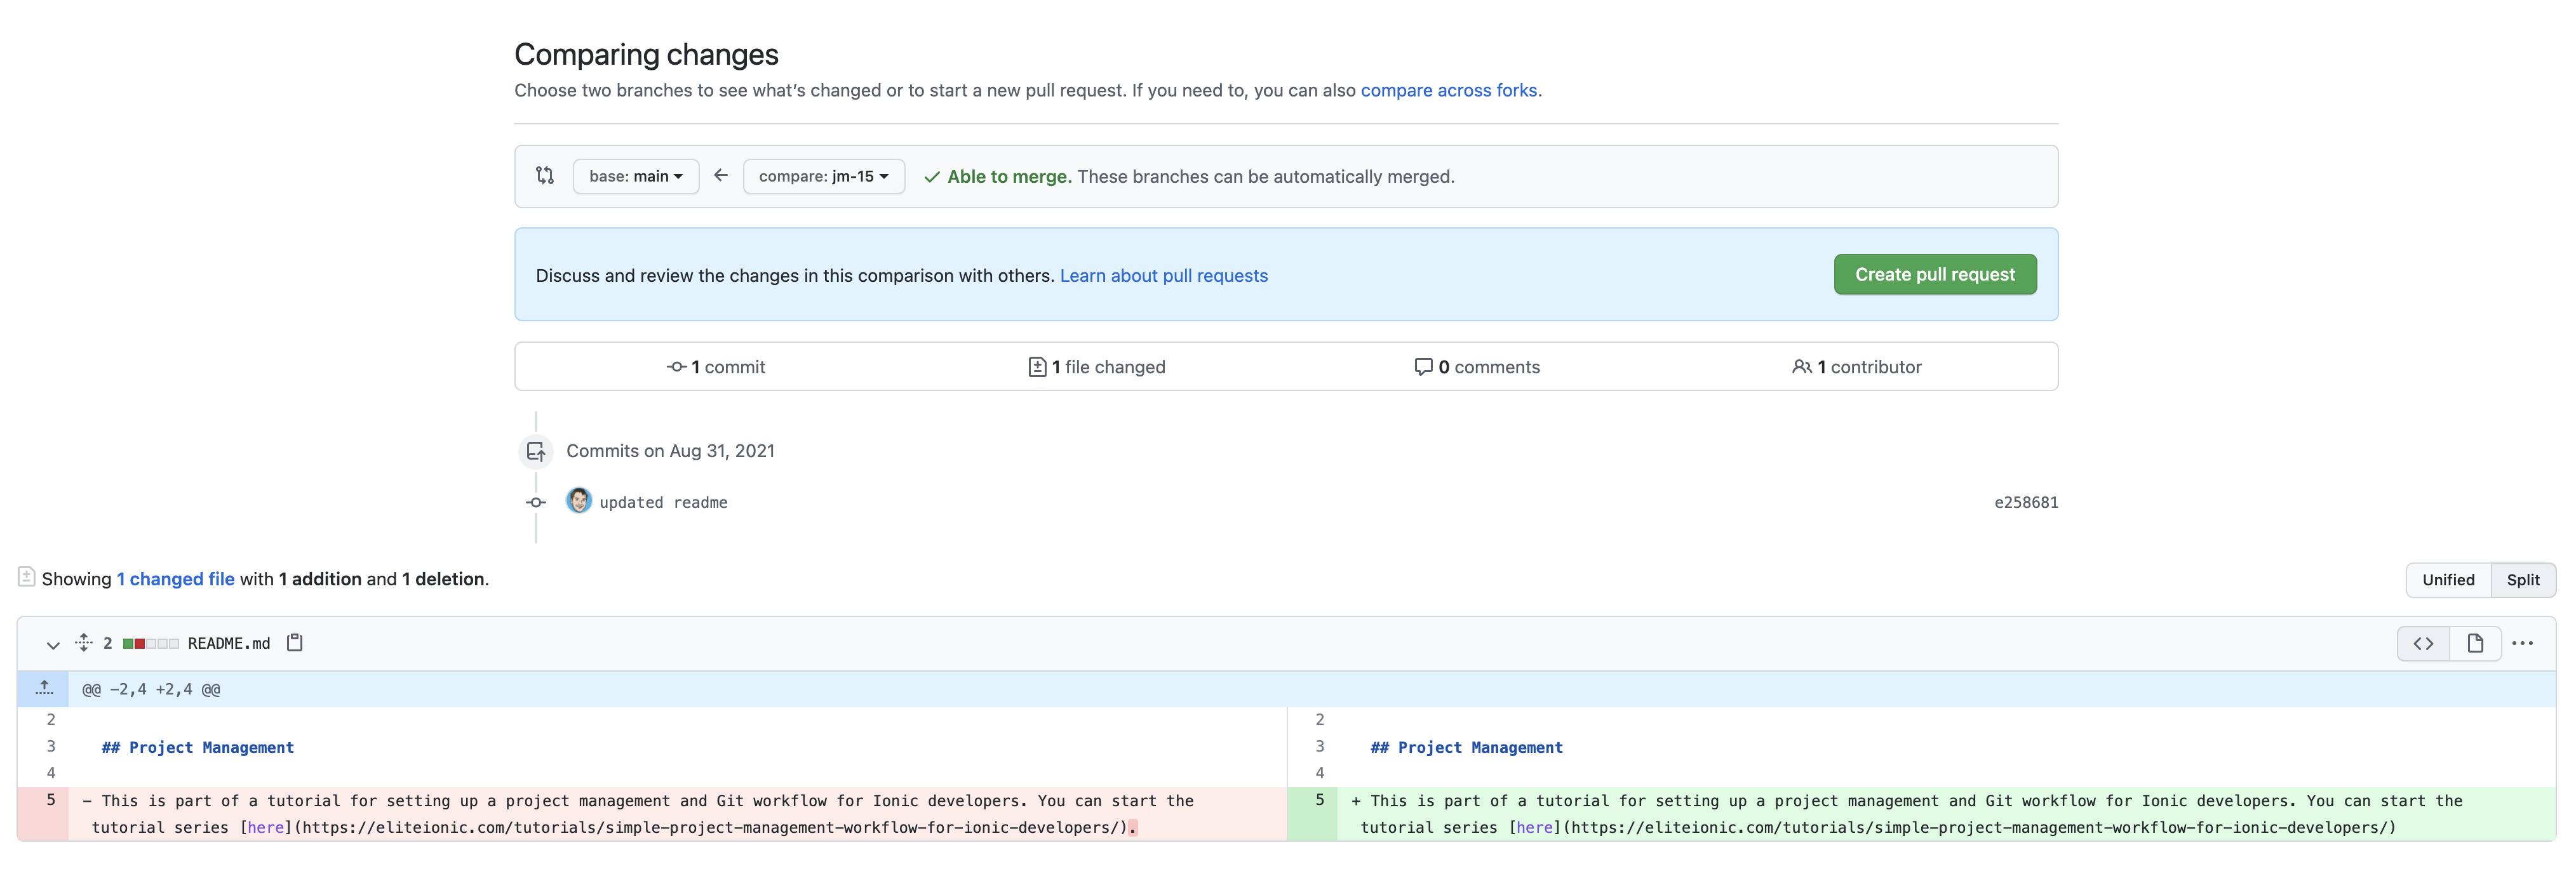Click line number 3 on the left diff
The width and height of the screenshot is (2576, 890).
51,747
